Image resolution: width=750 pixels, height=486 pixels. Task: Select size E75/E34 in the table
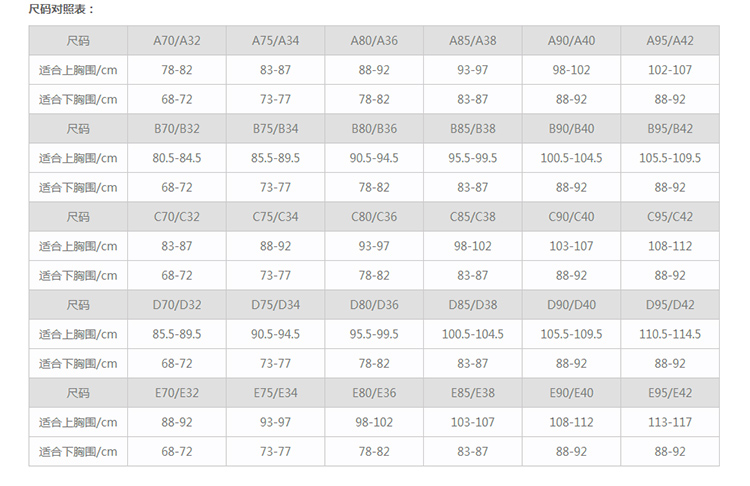(275, 393)
